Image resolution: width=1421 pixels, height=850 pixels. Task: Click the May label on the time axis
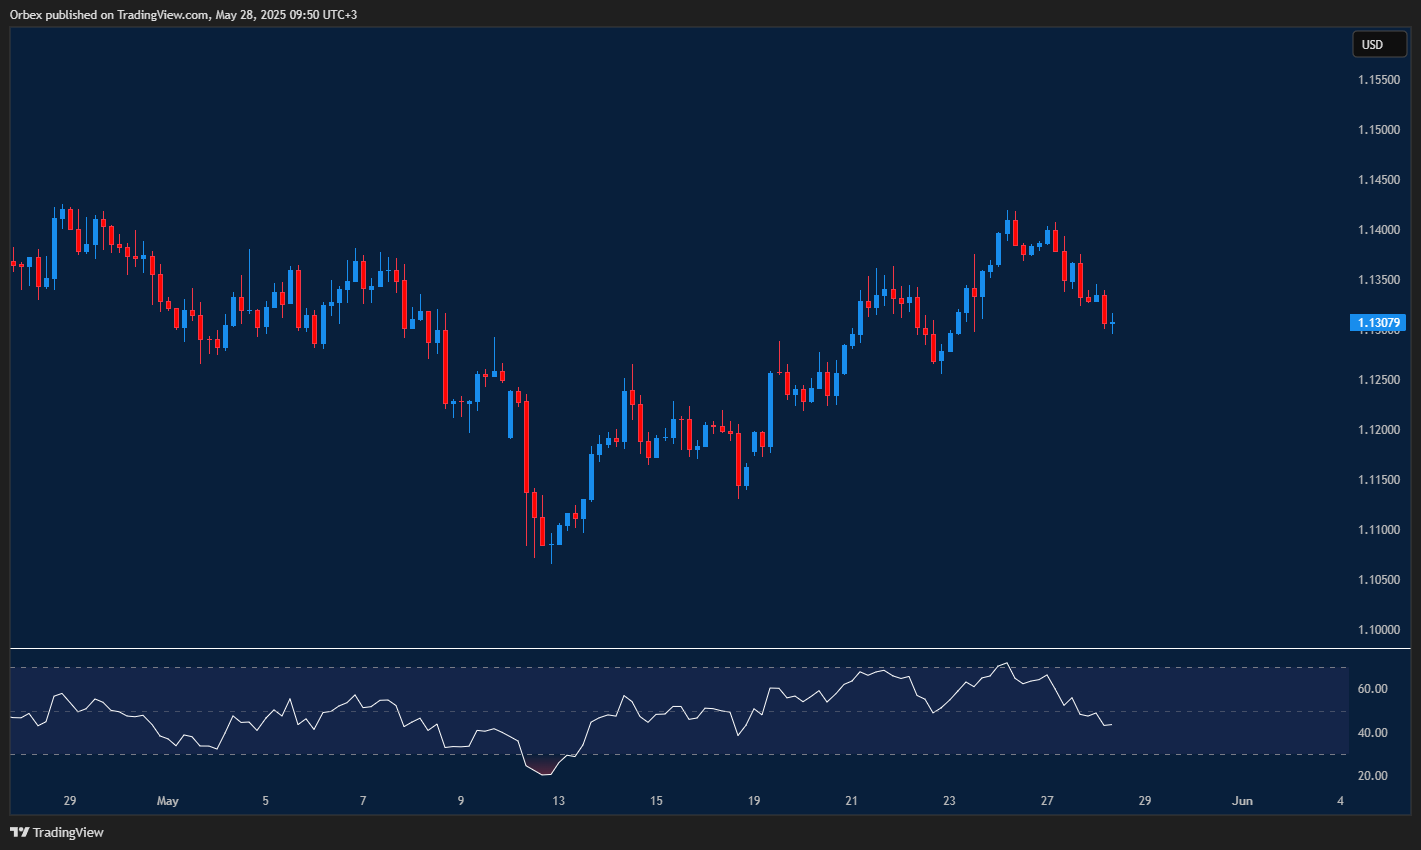pyautogui.click(x=168, y=800)
